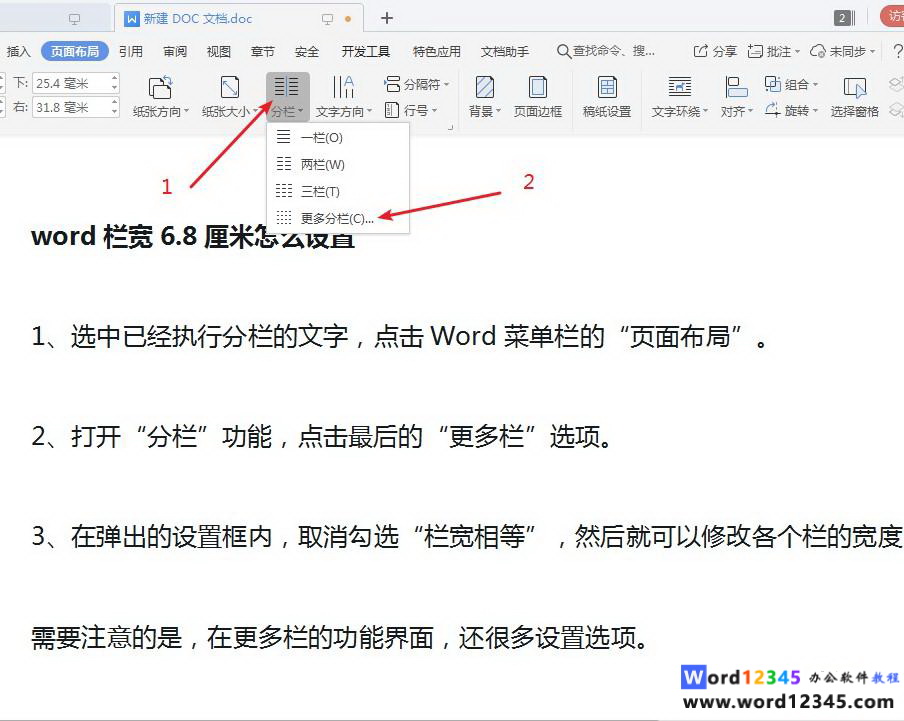Open a new document tab with plus
Image resolution: width=904 pixels, height=721 pixels.
click(x=387, y=18)
